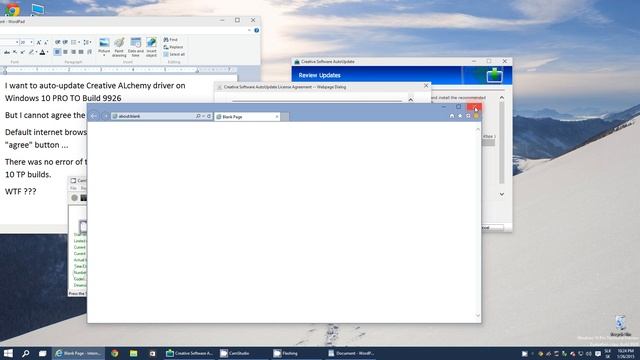The width and height of the screenshot is (640, 360).
Task: Go back in Internet Explorer
Action: point(93,116)
